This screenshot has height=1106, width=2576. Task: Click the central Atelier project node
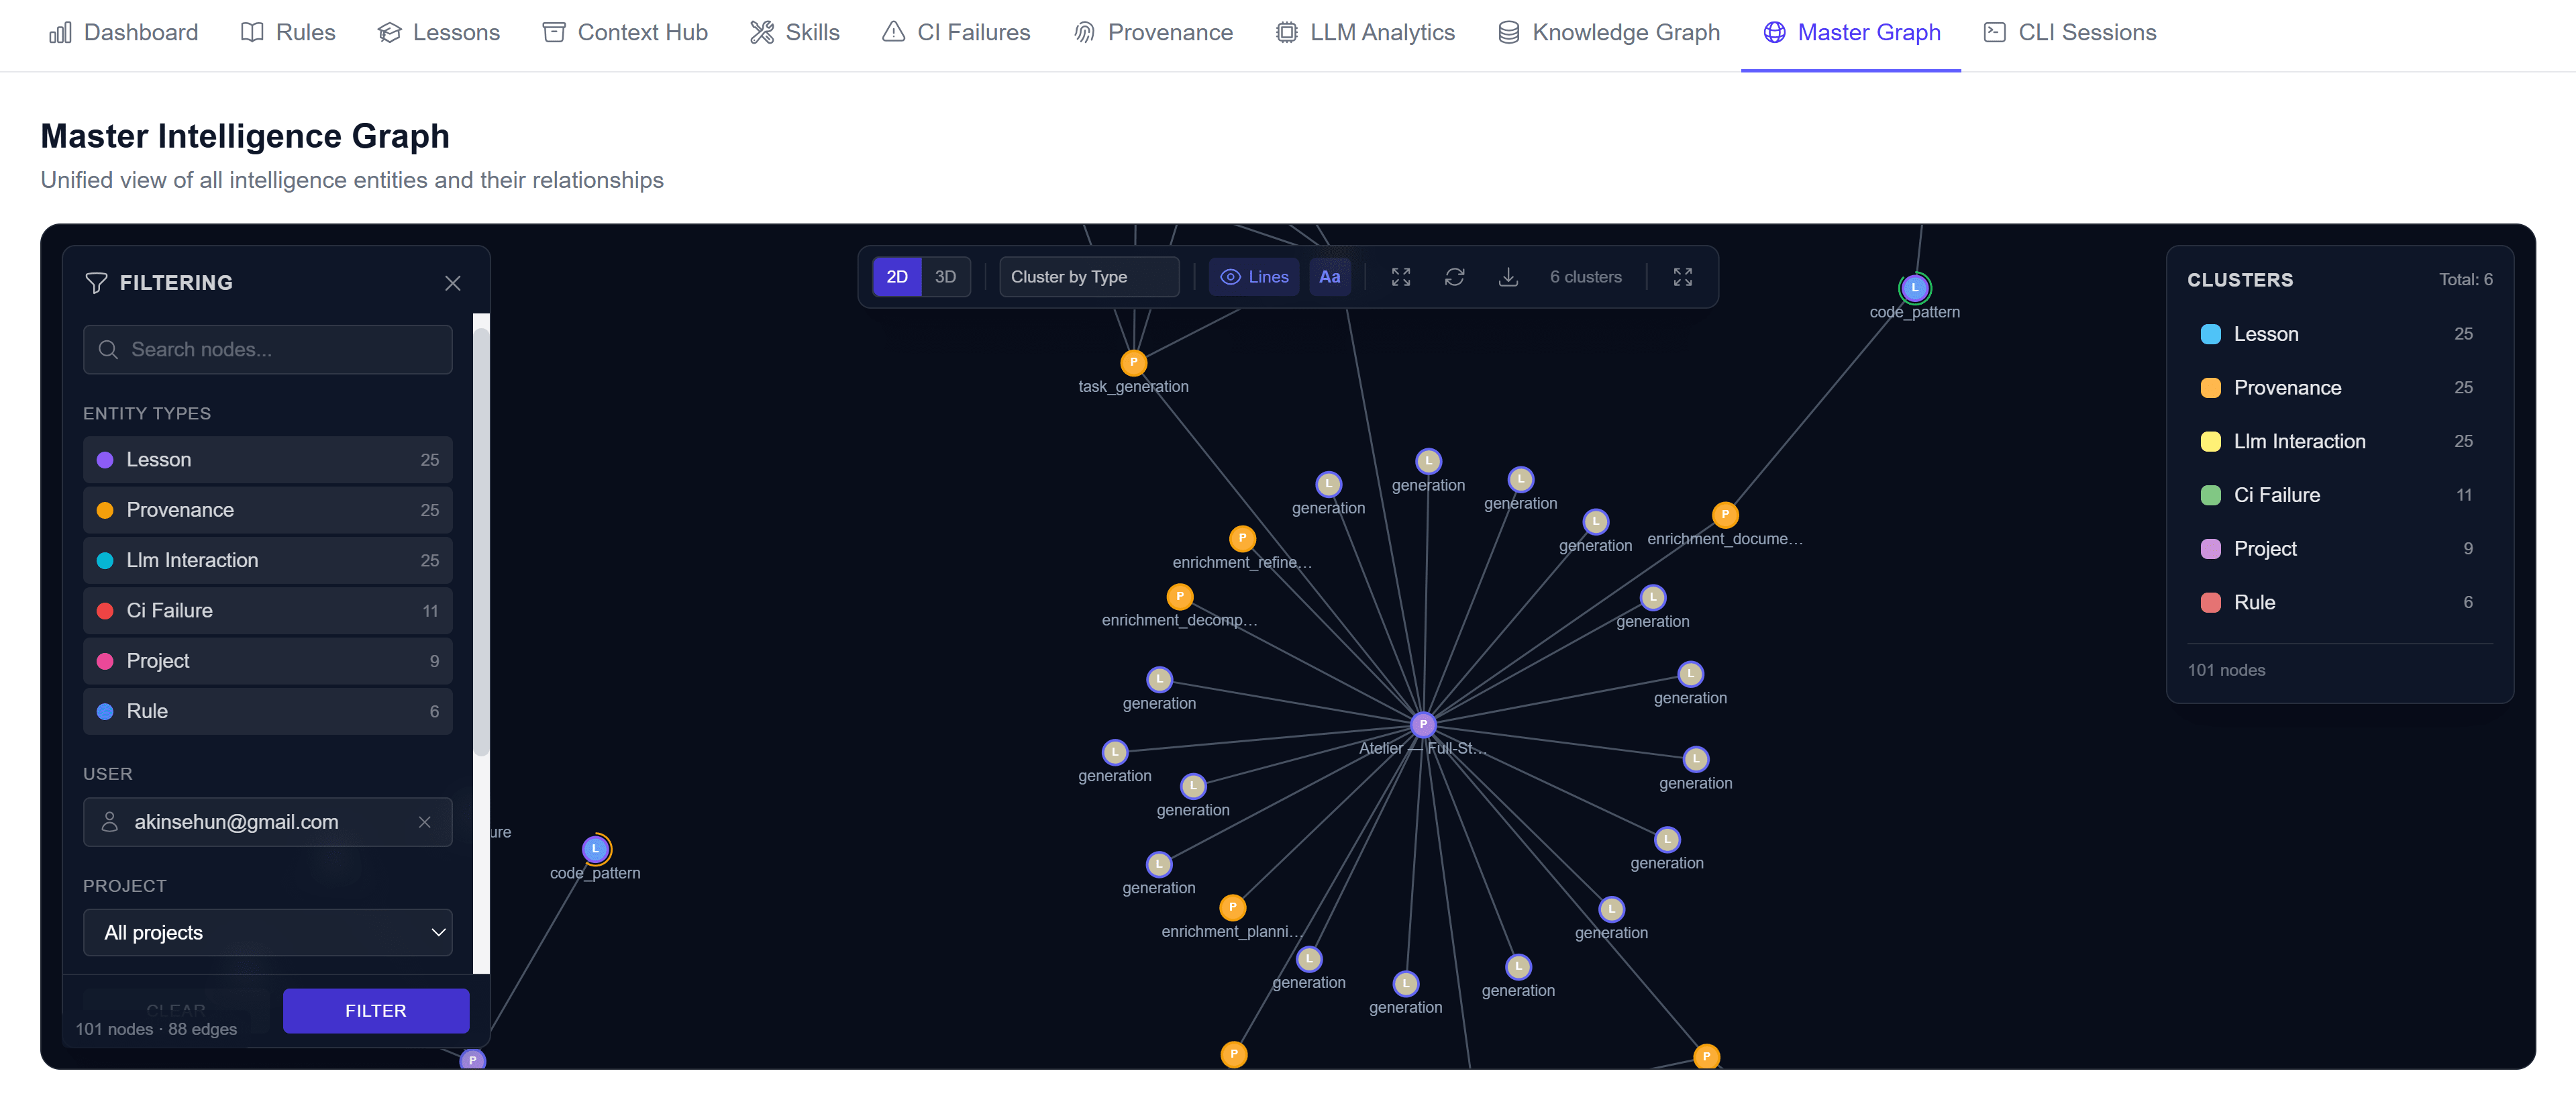1423,724
